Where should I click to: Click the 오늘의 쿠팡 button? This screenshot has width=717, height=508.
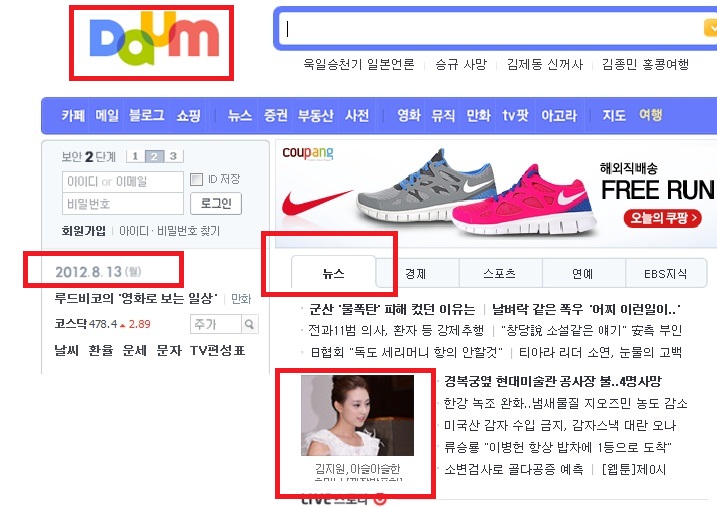(662, 218)
